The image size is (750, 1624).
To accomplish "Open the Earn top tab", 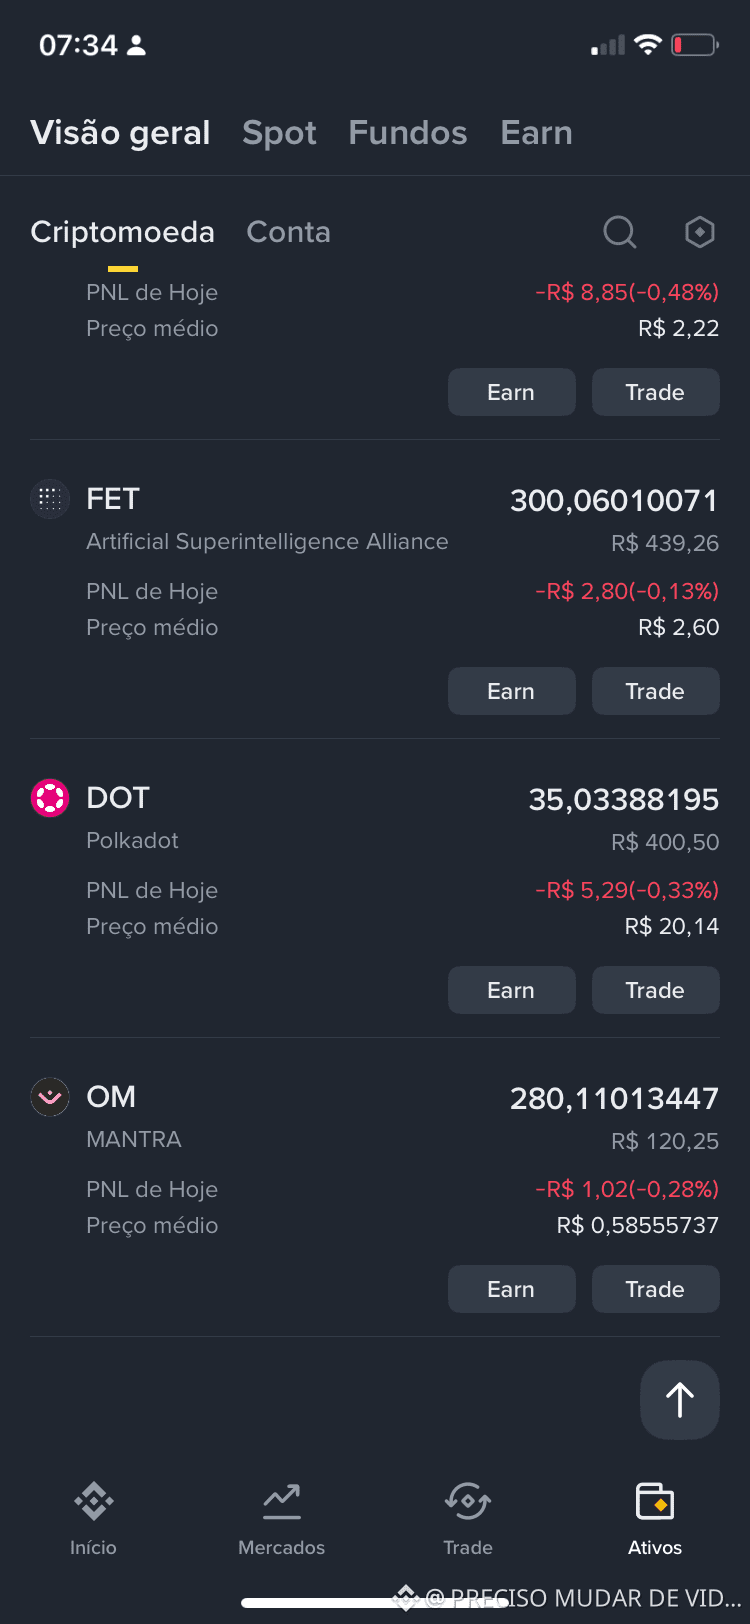I will pyautogui.click(x=537, y=133).
